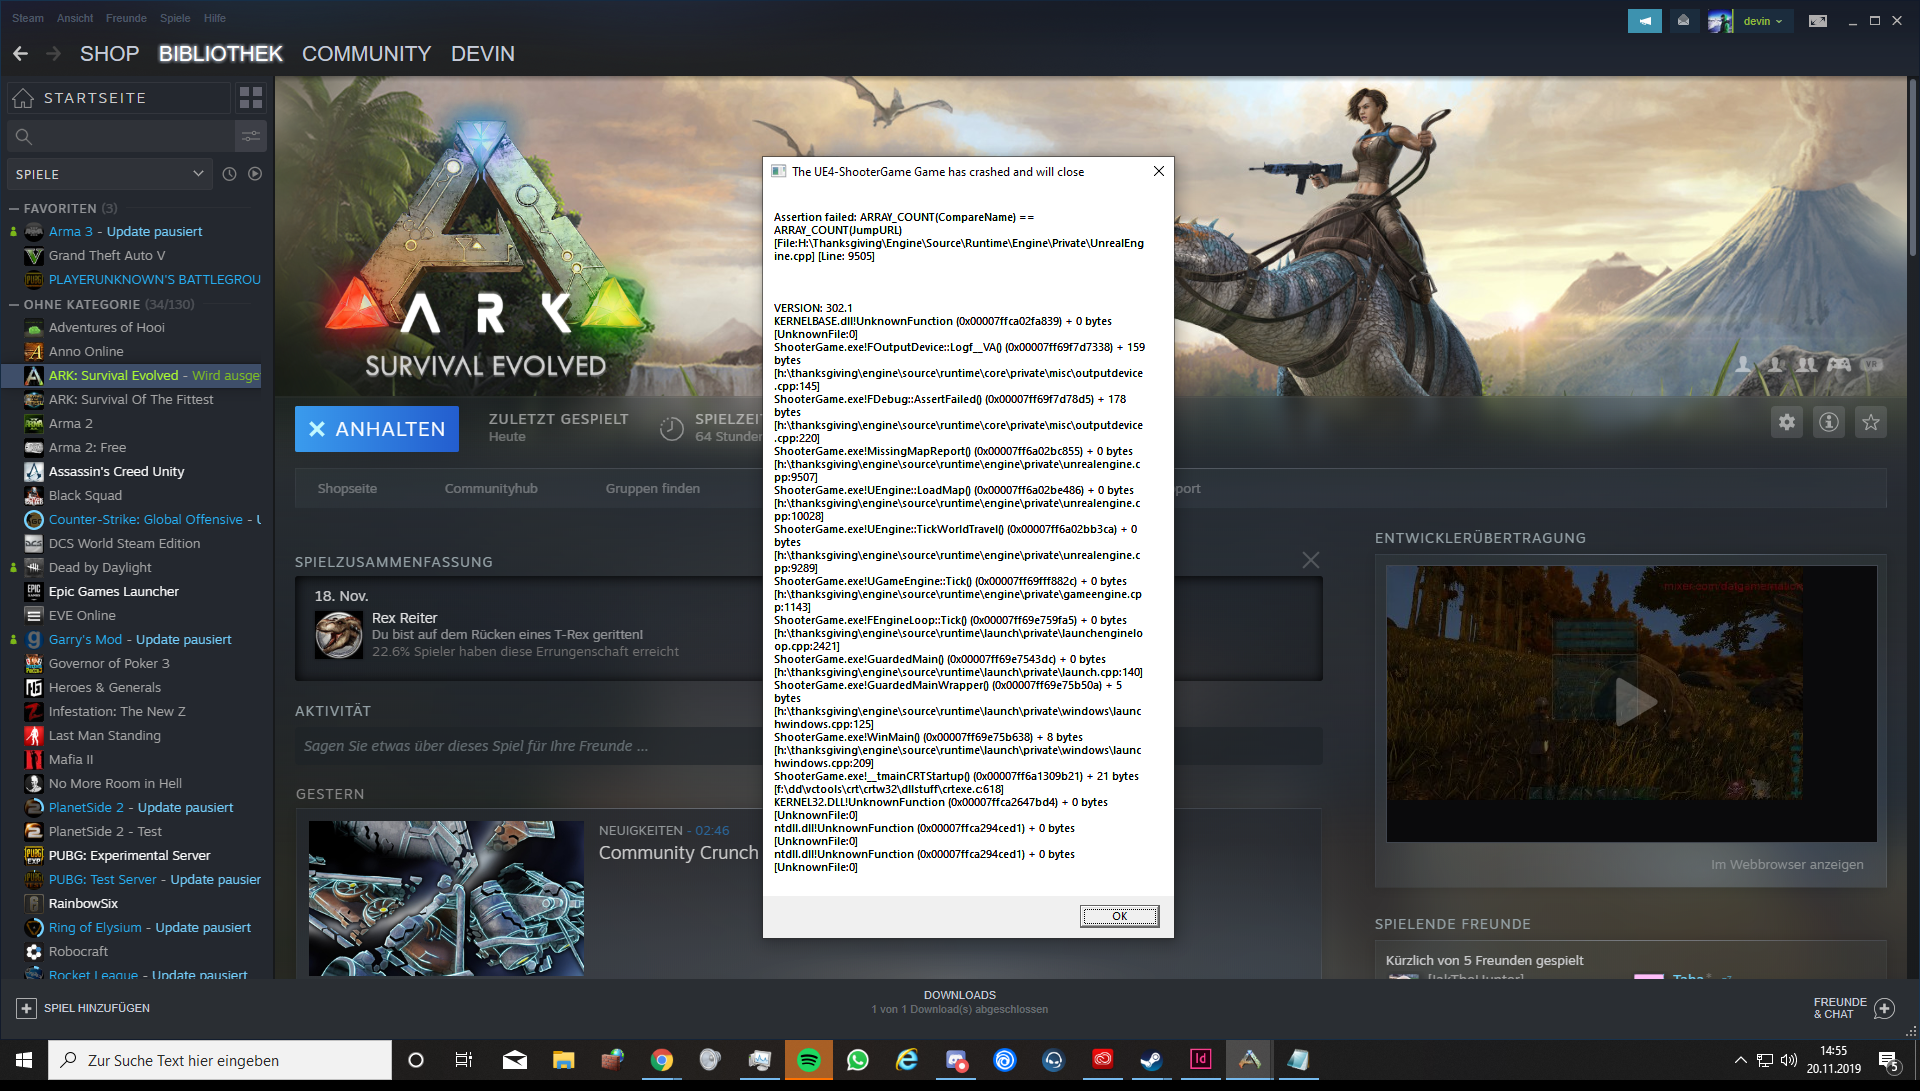Viewport: 1920px width, 1091px height.
Task: Click the ANHALTEN button
Action: tap(377, 429)
